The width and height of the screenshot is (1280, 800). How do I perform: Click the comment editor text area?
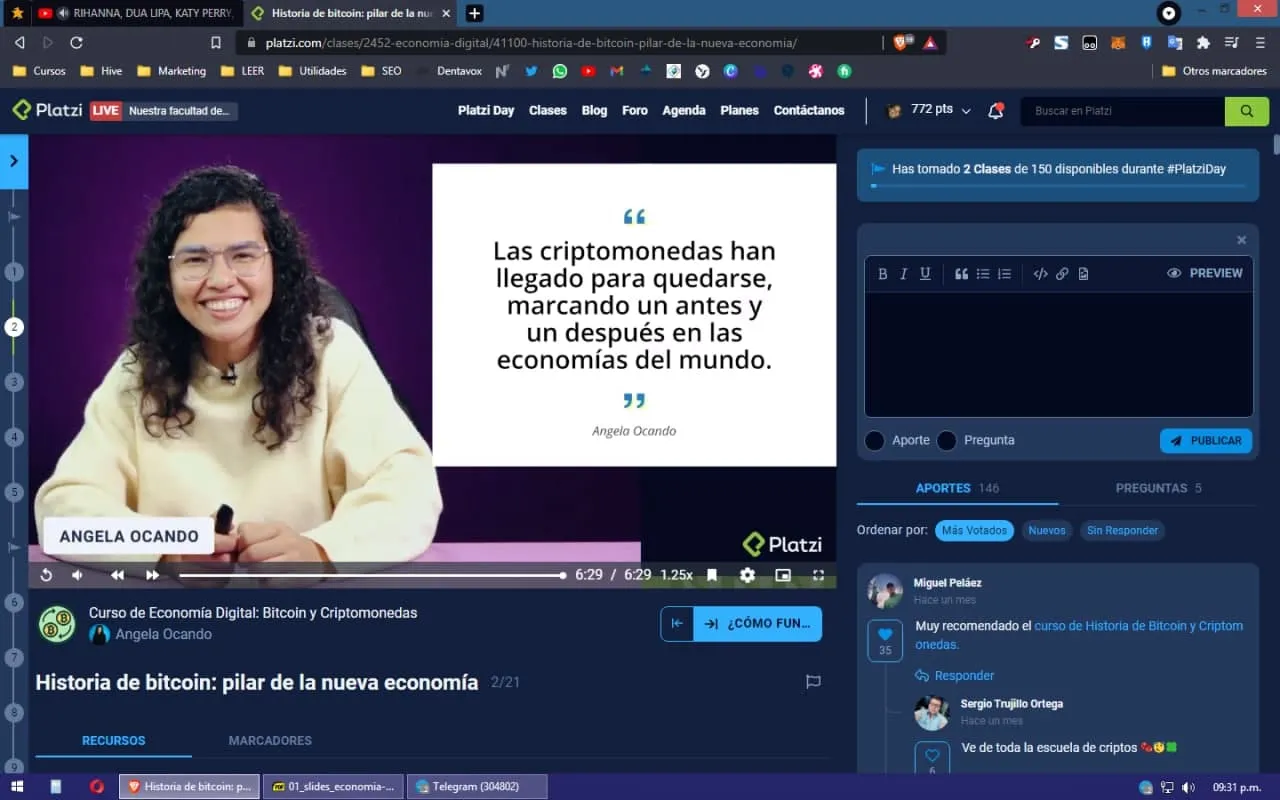point(1059,354)
